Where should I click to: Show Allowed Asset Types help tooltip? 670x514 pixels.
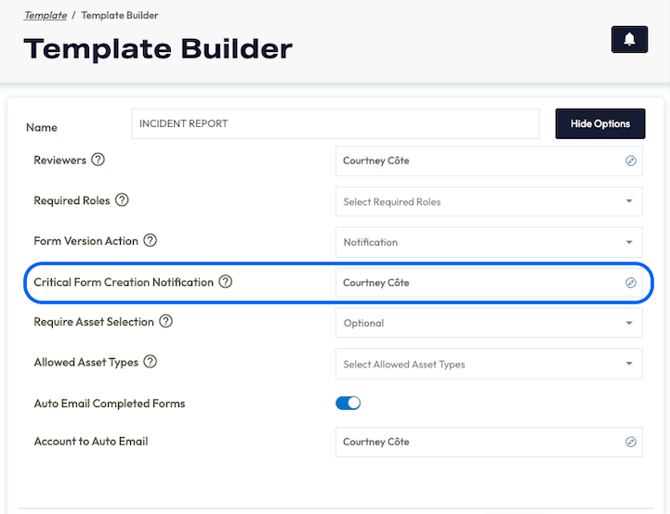[x=150, y=362]
